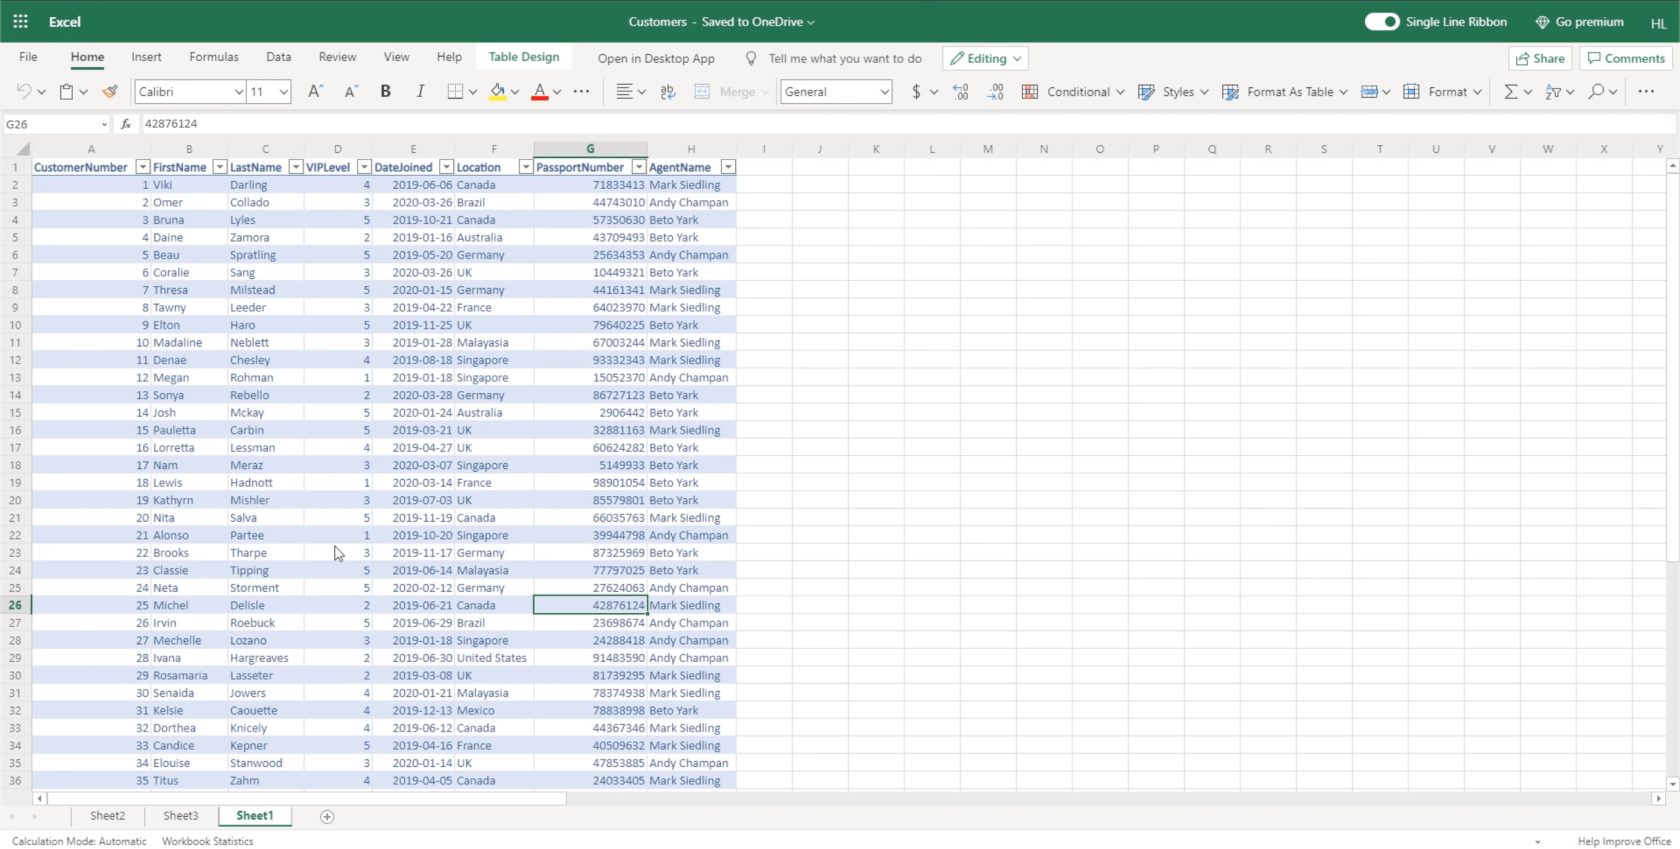Click the Name Box showing G26
This screenshot has width=1680, height=849.
point(56,124)
